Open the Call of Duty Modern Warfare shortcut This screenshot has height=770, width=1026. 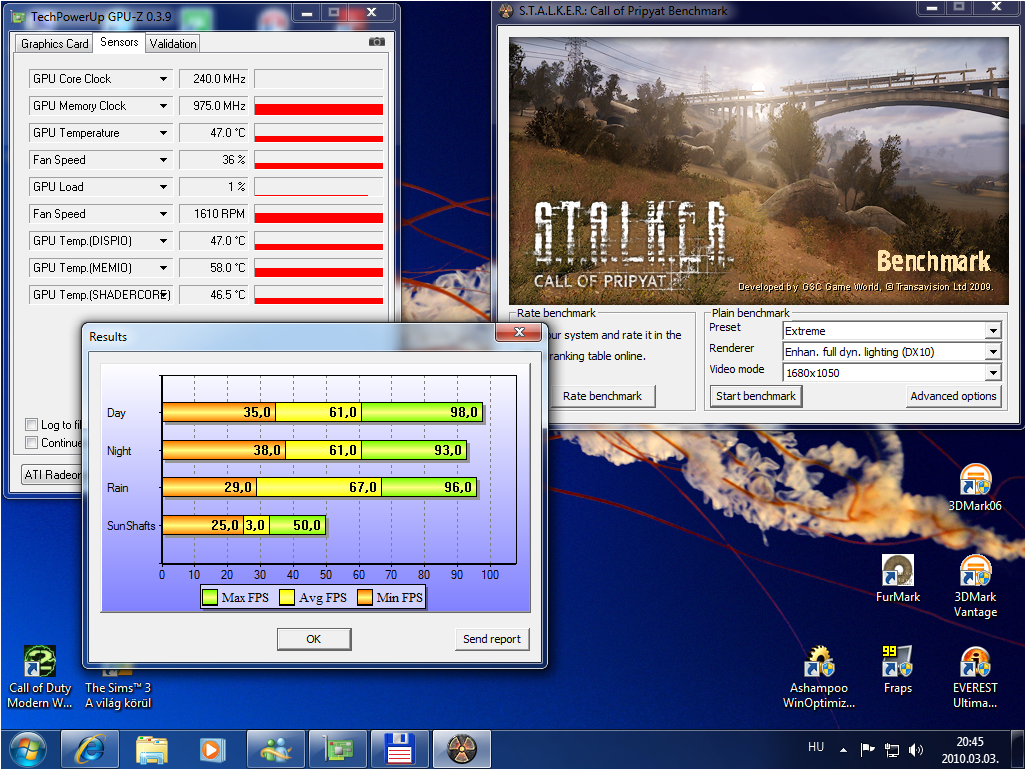point(39,677)
